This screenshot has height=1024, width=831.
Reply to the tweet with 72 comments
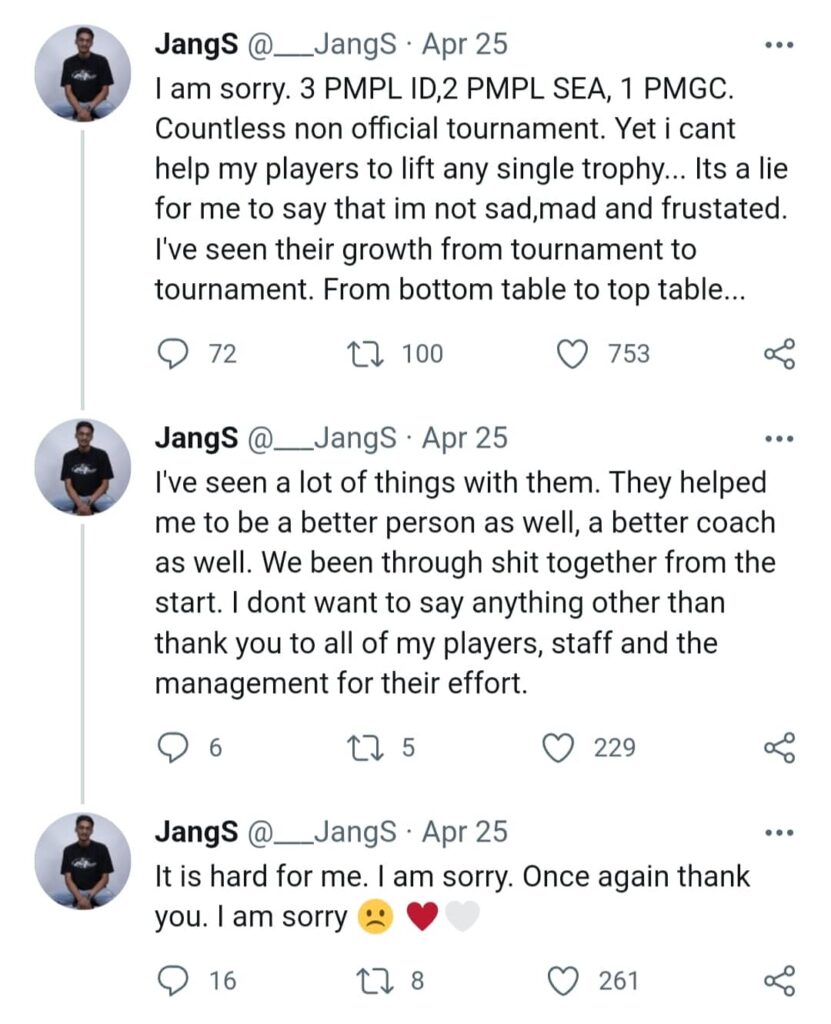(174, 354)
